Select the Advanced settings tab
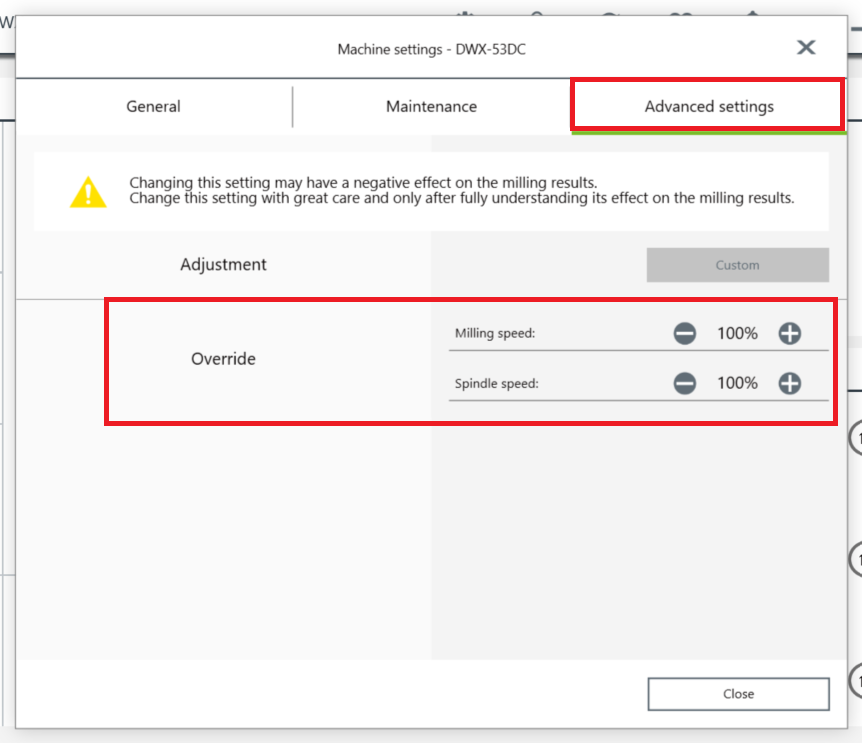 tap(709, 106)
